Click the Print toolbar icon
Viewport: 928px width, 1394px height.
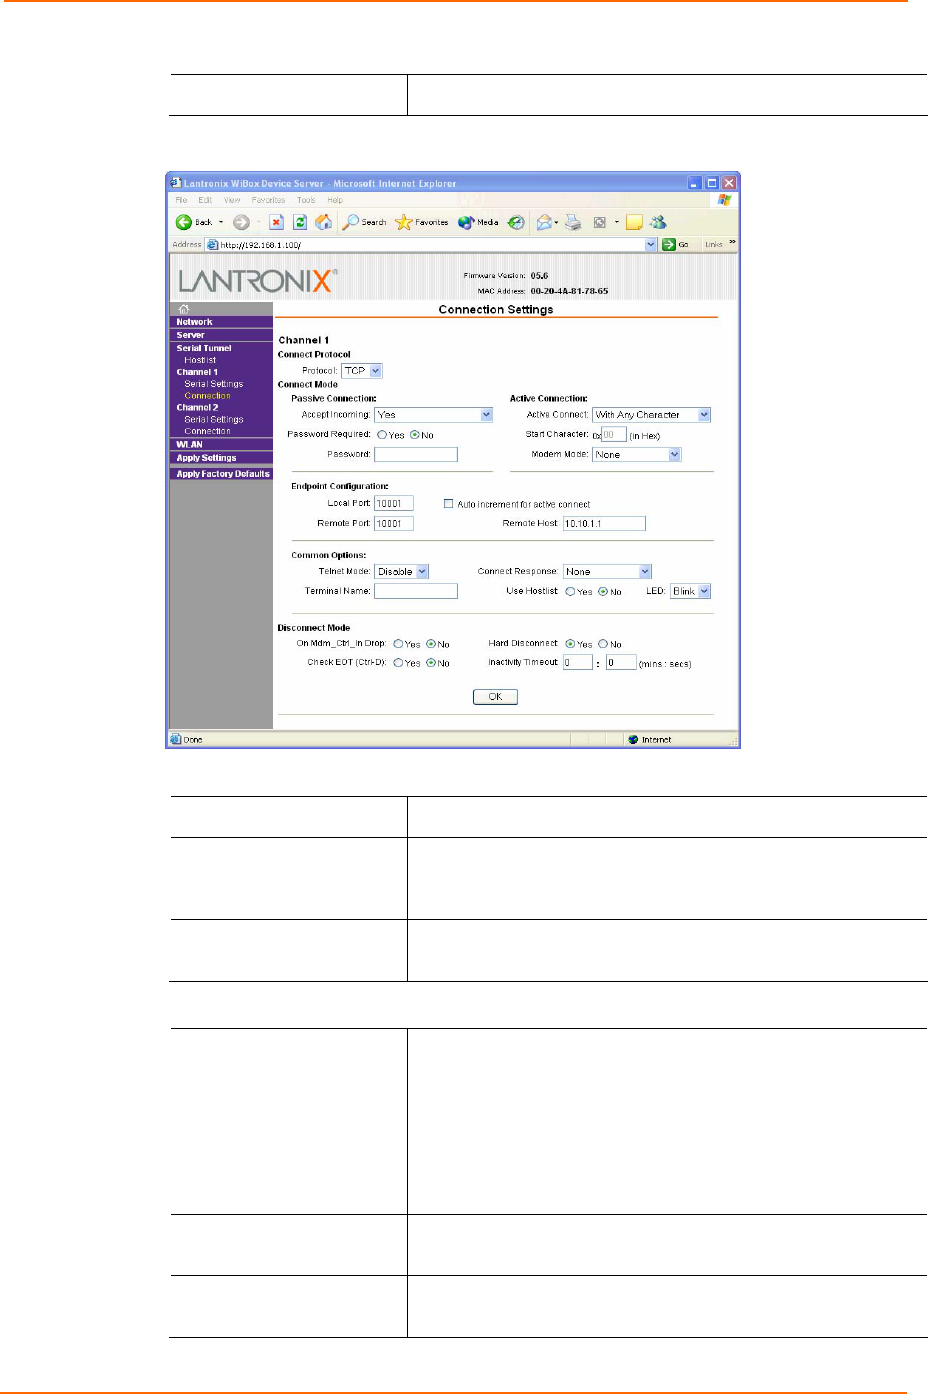(573, 222)
